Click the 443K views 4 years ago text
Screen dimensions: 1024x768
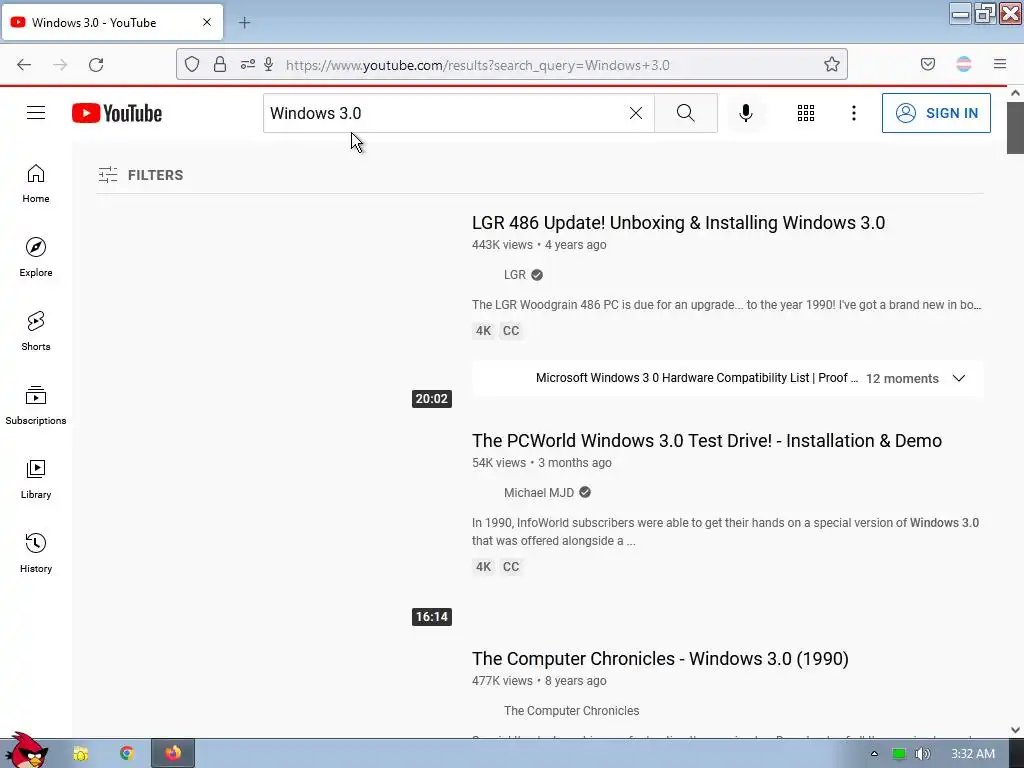coord(539,245)
